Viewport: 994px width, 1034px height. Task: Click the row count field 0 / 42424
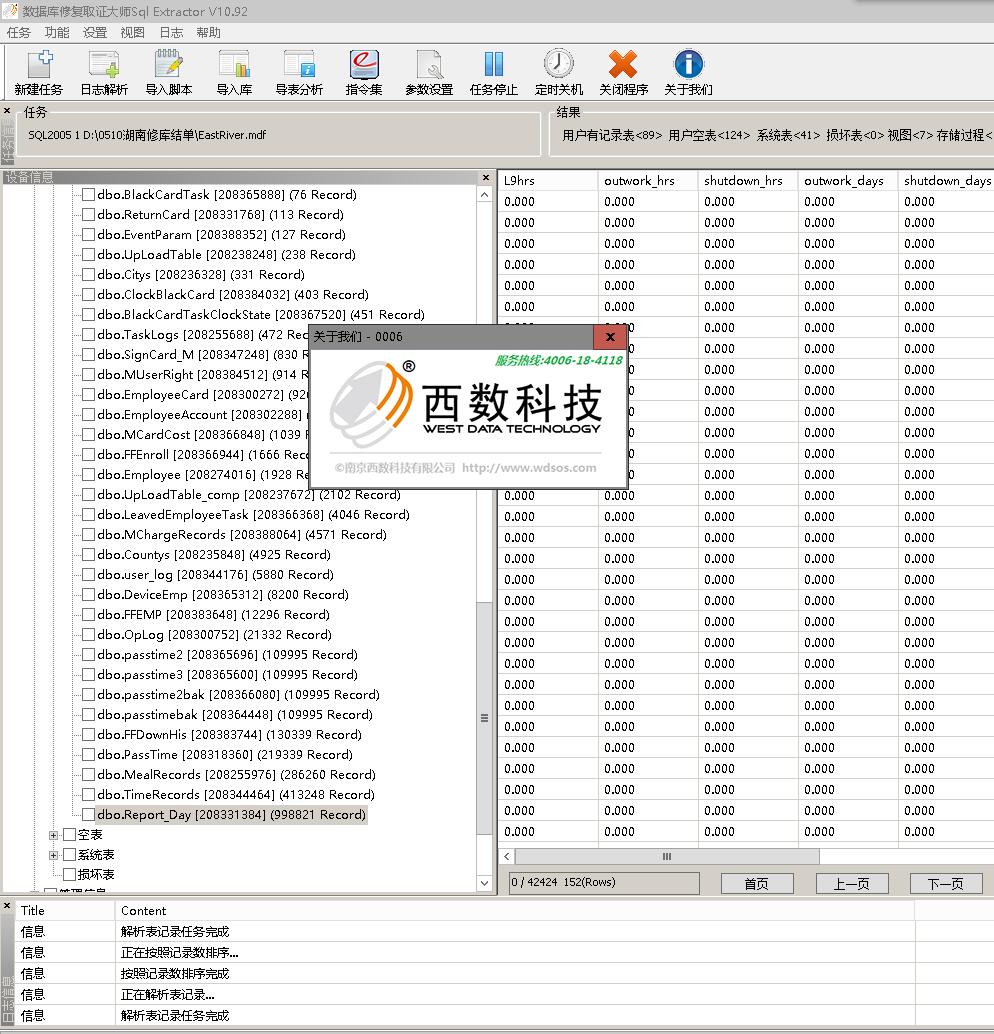point(604,882)
